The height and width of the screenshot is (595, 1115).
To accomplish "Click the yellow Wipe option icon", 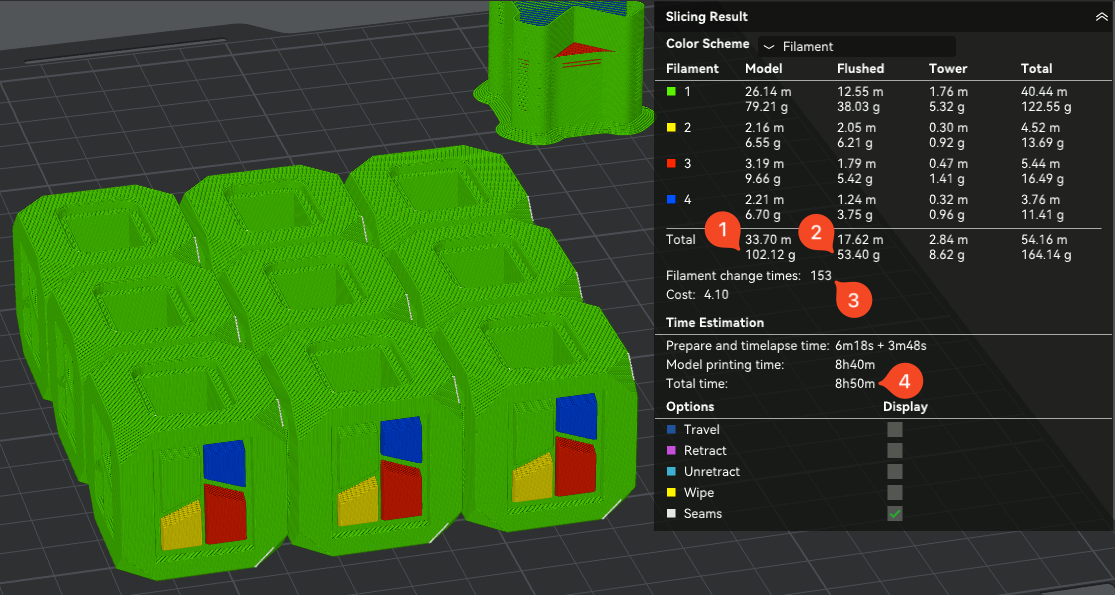I will (x=671, y=493).
